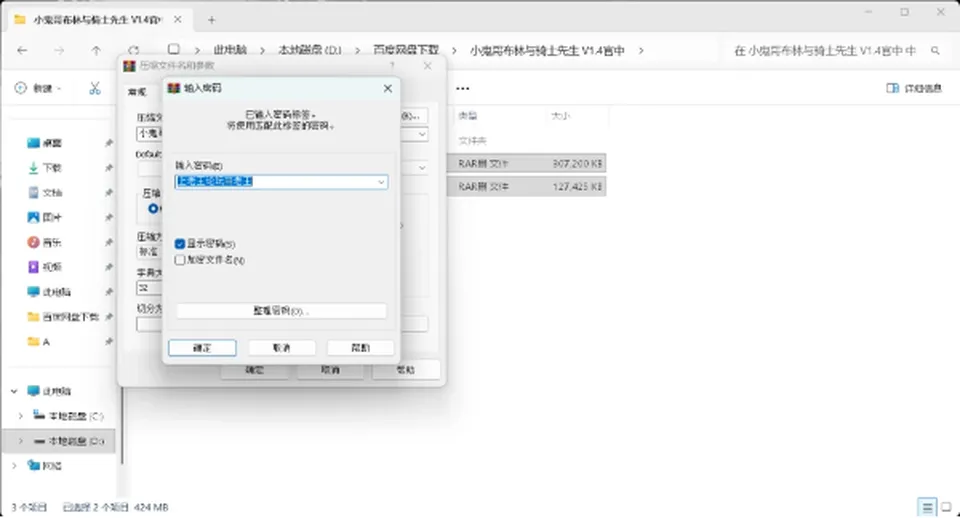This screenshot has height=518, width=960.
Task: Select the RAR file row showing 127,425 KB
Action: (527, 187)
